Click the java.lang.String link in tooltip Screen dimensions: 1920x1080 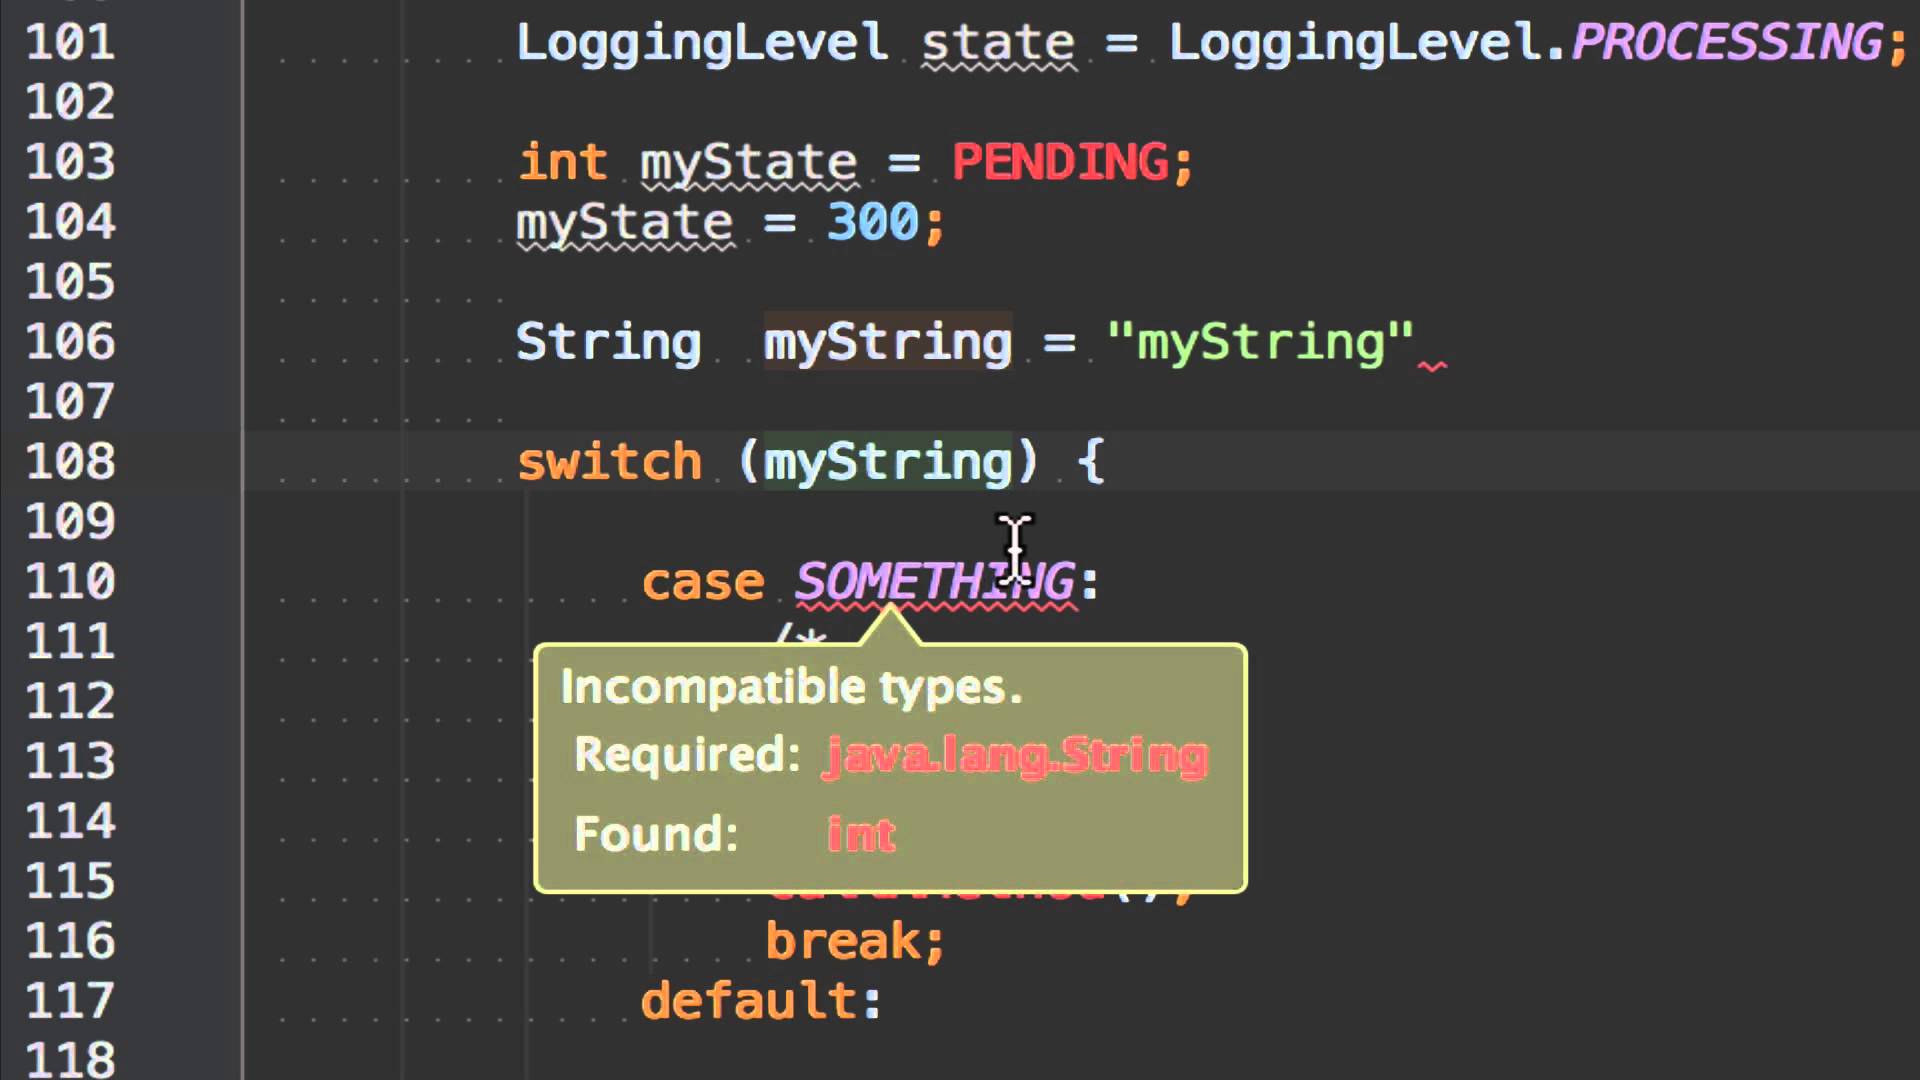(x=1015, y=754)
